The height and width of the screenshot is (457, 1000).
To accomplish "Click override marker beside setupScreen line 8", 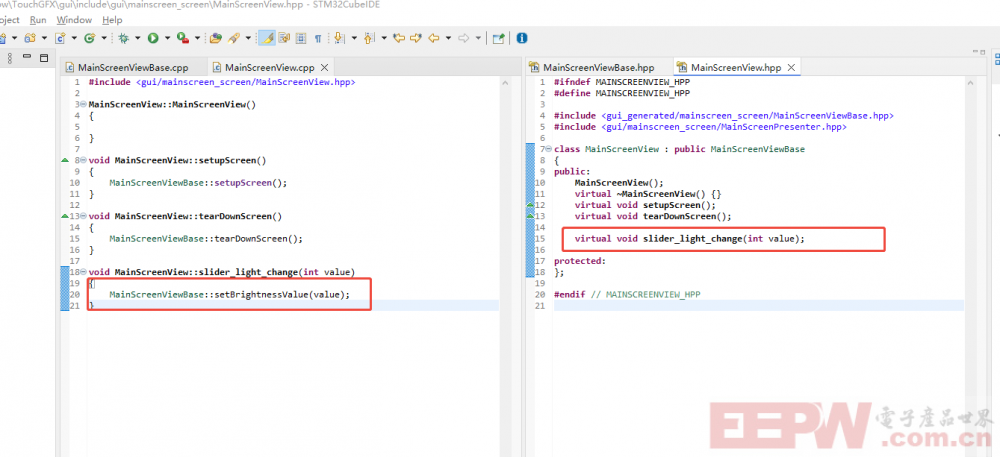I will tap(64, 160).
